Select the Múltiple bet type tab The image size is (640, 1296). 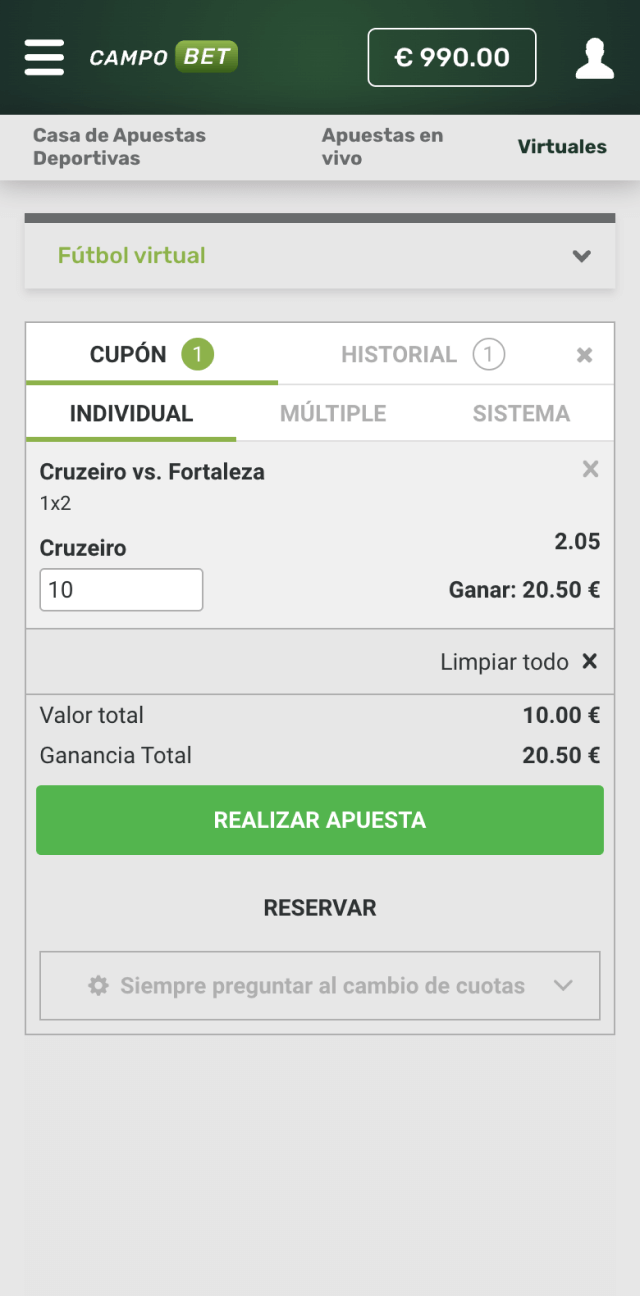click(333, 414)
